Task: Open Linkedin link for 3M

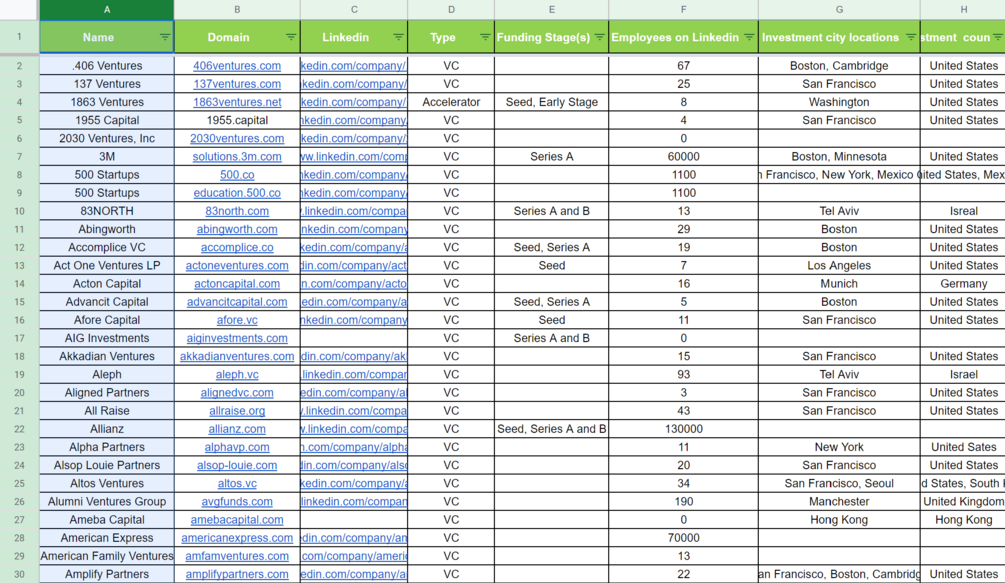Action: [x=354, y=156]
